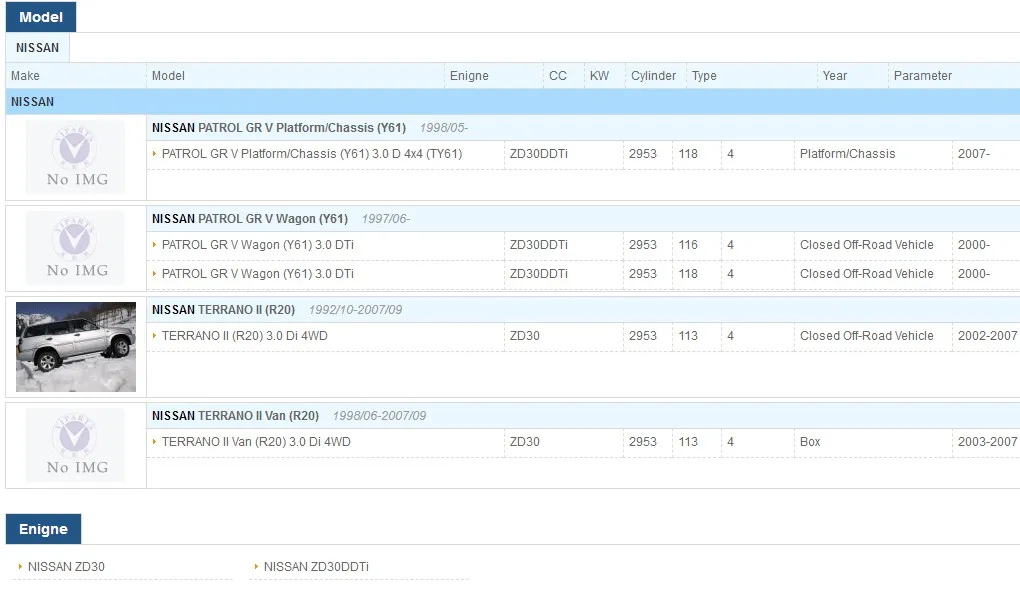Click NISSAN PATROL GR V Wagon (Y61) heading
Viewport: 1020px width, 589px height.
pyautogui.click(x=250, y=219)
